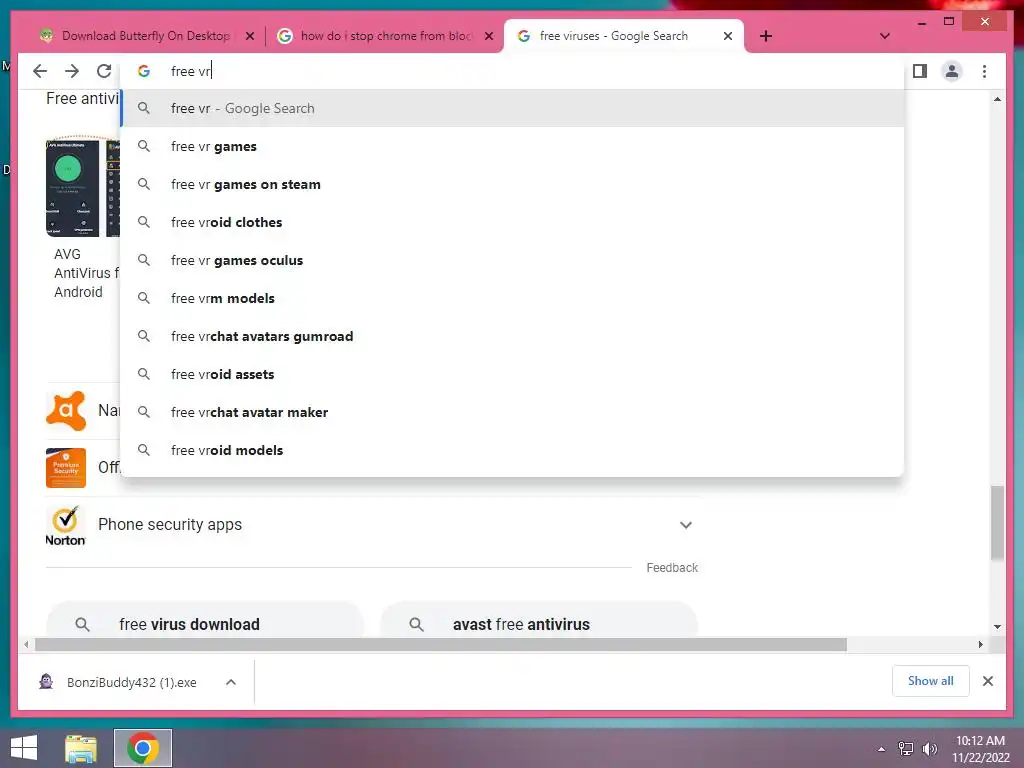Click the Free antivi heading text
Screen dimensions: 1024x768
coord(82,99)
